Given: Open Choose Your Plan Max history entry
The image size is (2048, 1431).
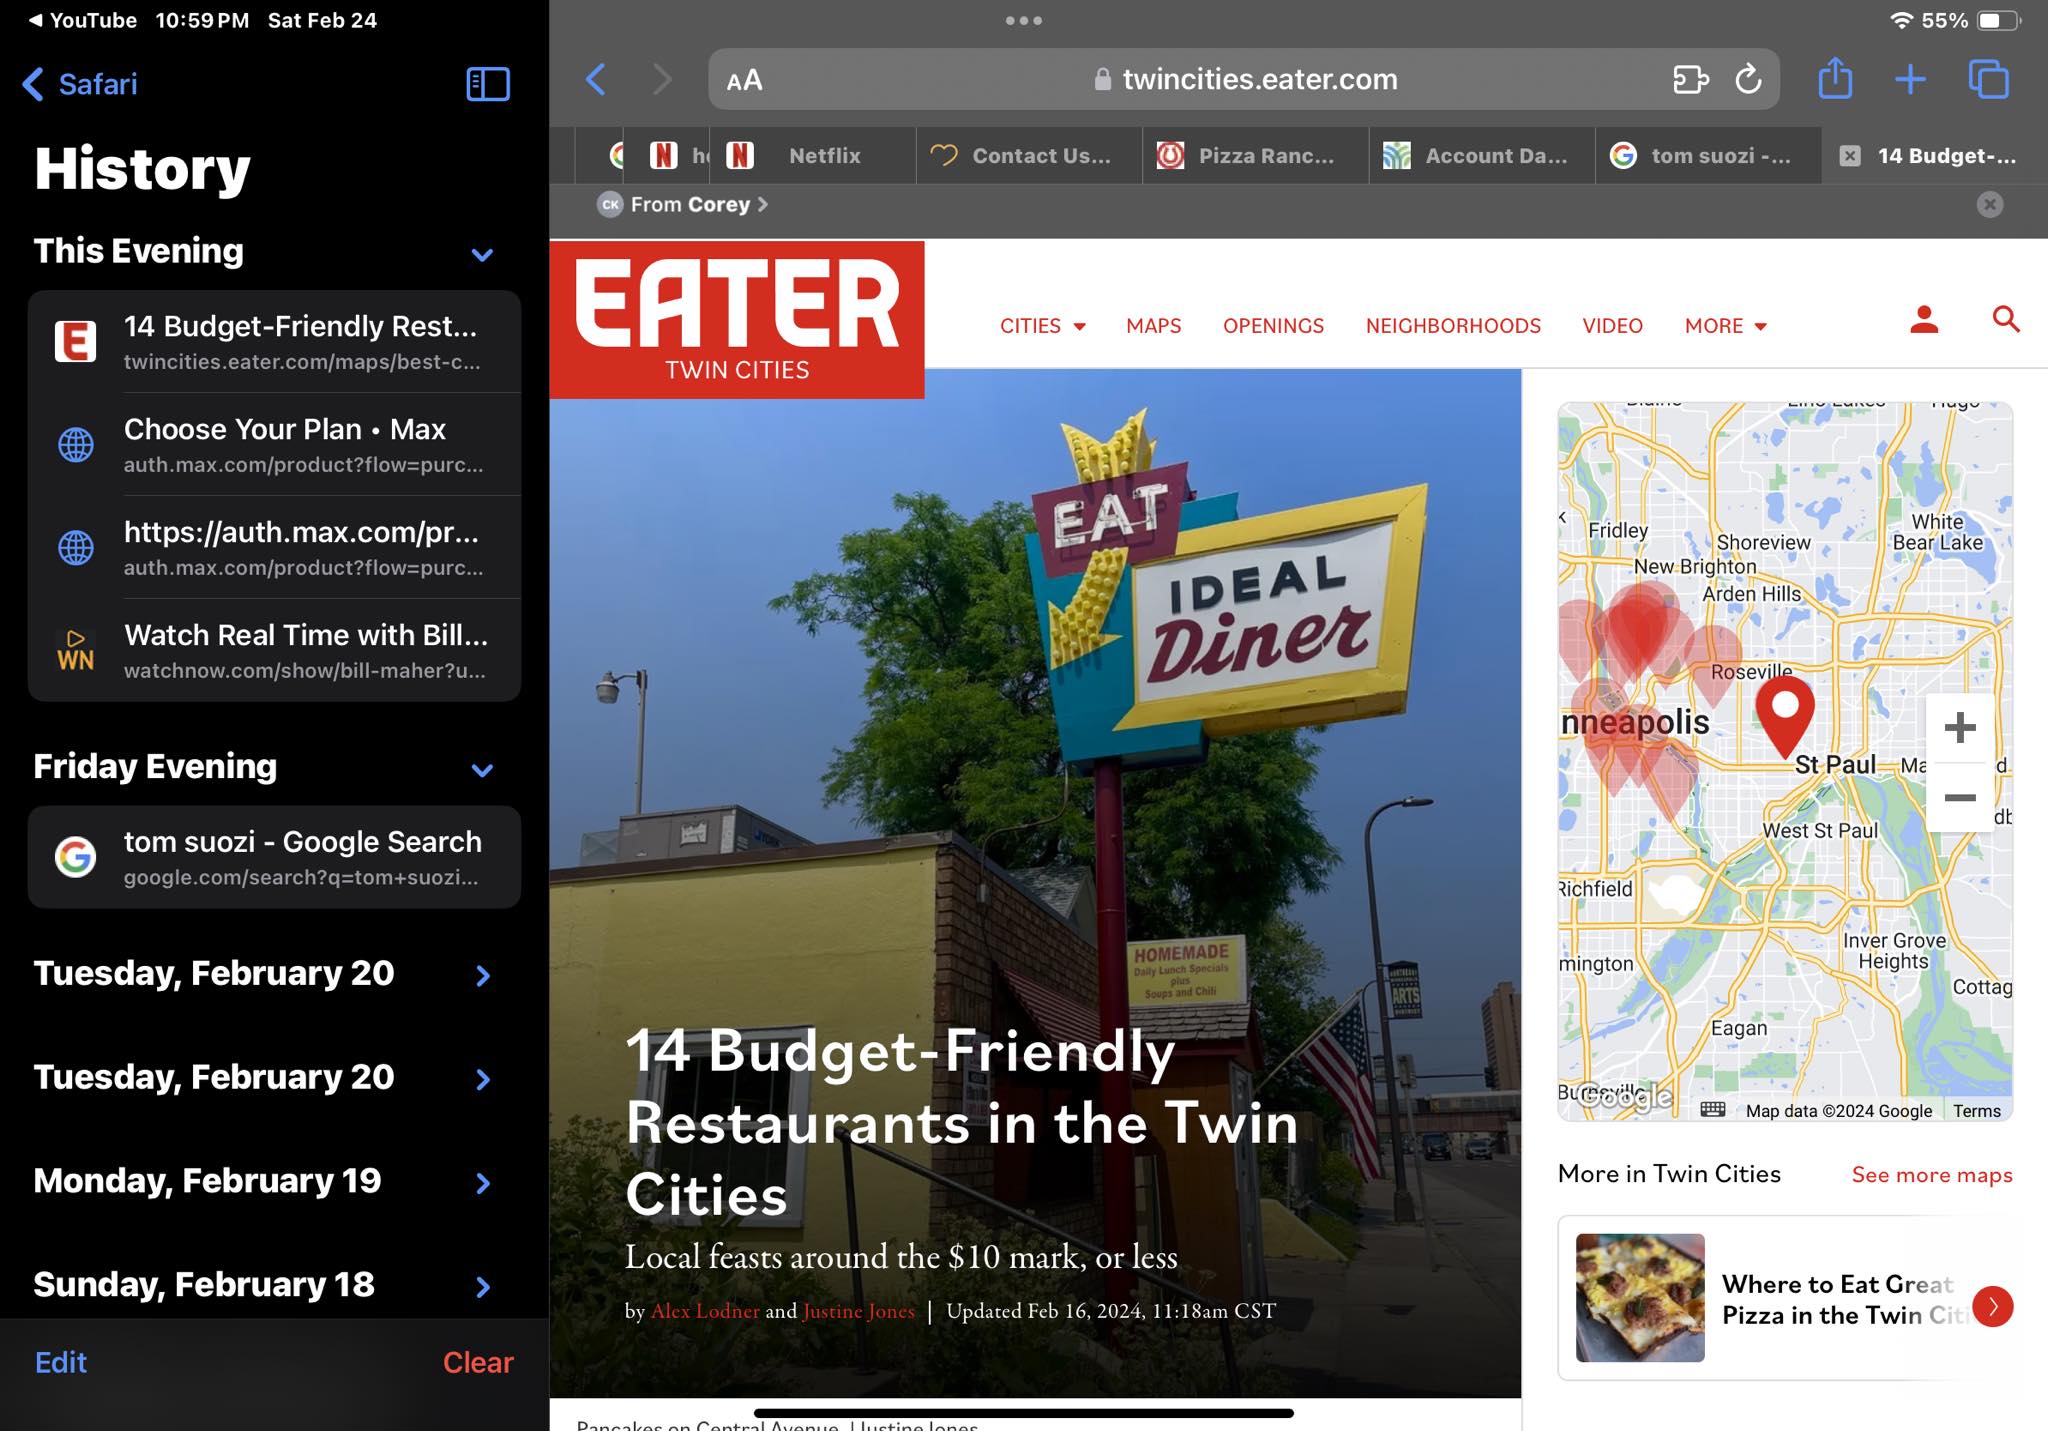Looking at the screenshot, I should pyautogui.click(x=274, y=445).
